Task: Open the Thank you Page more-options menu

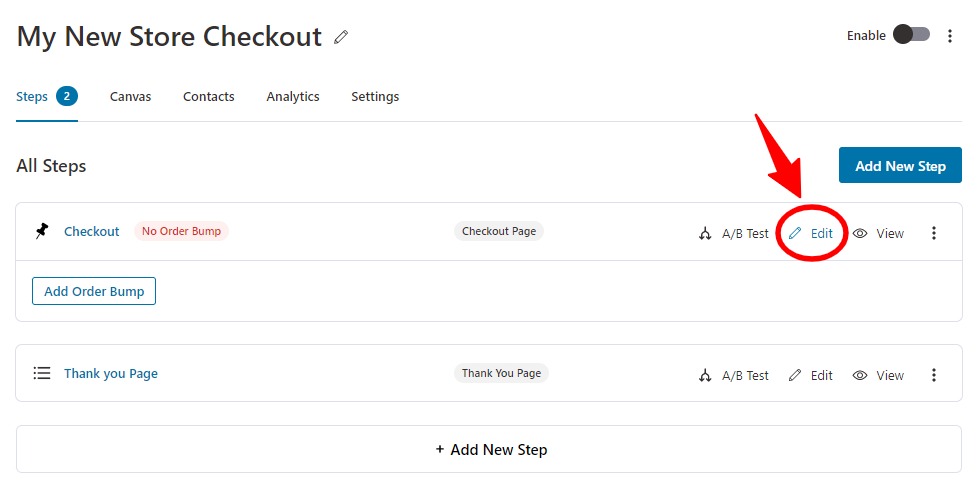Action: coord(934,375)
